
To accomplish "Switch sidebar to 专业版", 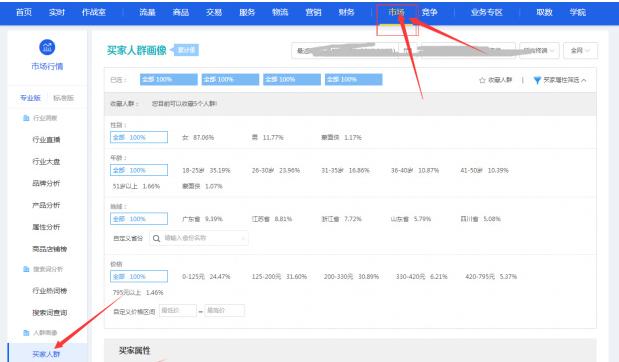I will (x=30, y=98).
